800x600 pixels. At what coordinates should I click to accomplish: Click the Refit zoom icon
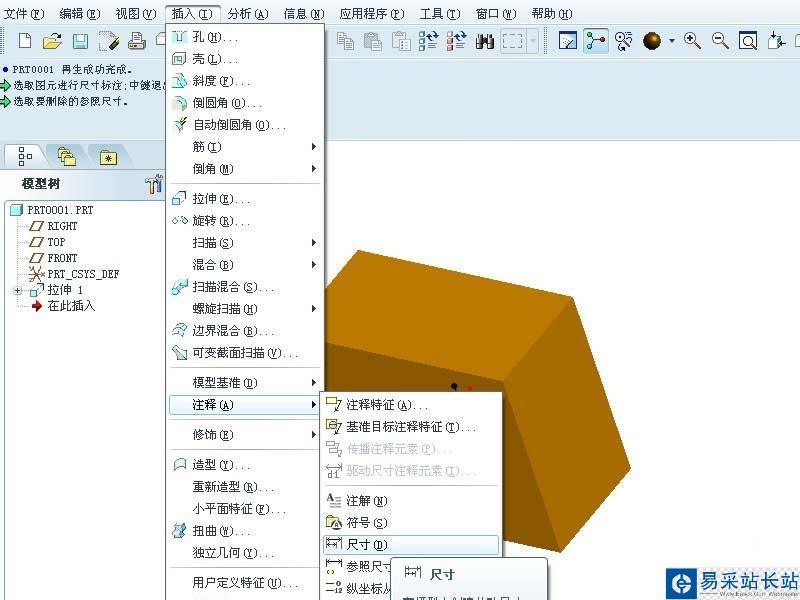(x=748, y=41)
